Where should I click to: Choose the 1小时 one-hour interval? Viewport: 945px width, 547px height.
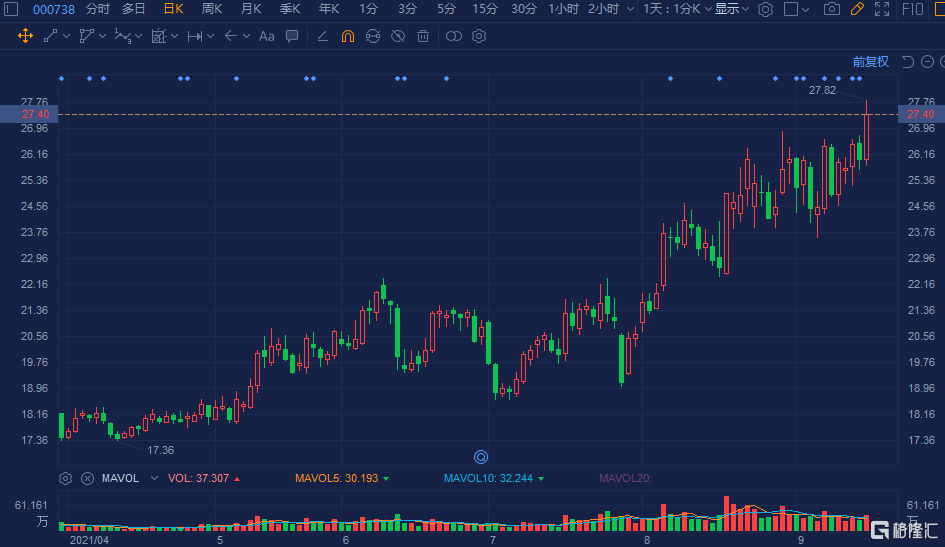click(564, 9)
